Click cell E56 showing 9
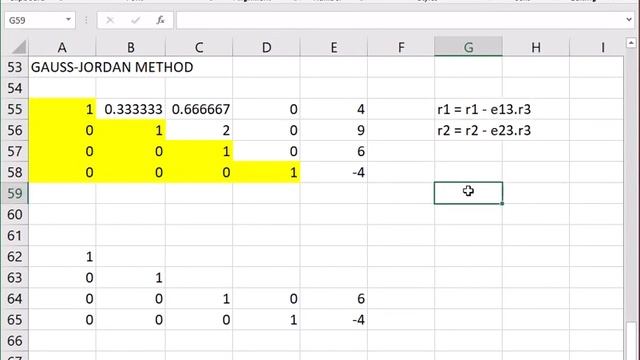This screenshot has width=640, height=360. coord(333,130)
